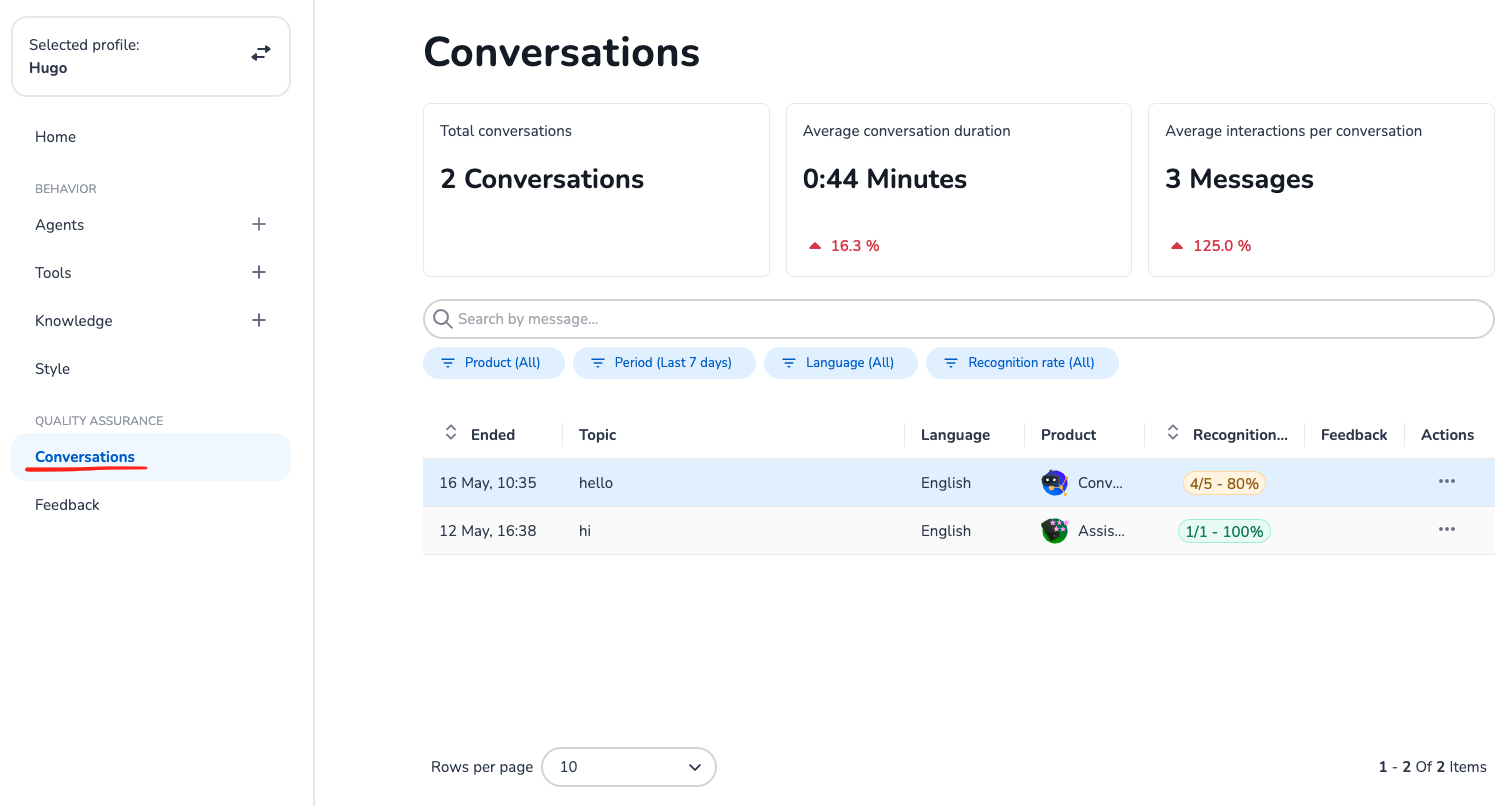Open the Feedback page in sidebar
The width and height of the screenshot is (1510, 806).
[67, 505]
